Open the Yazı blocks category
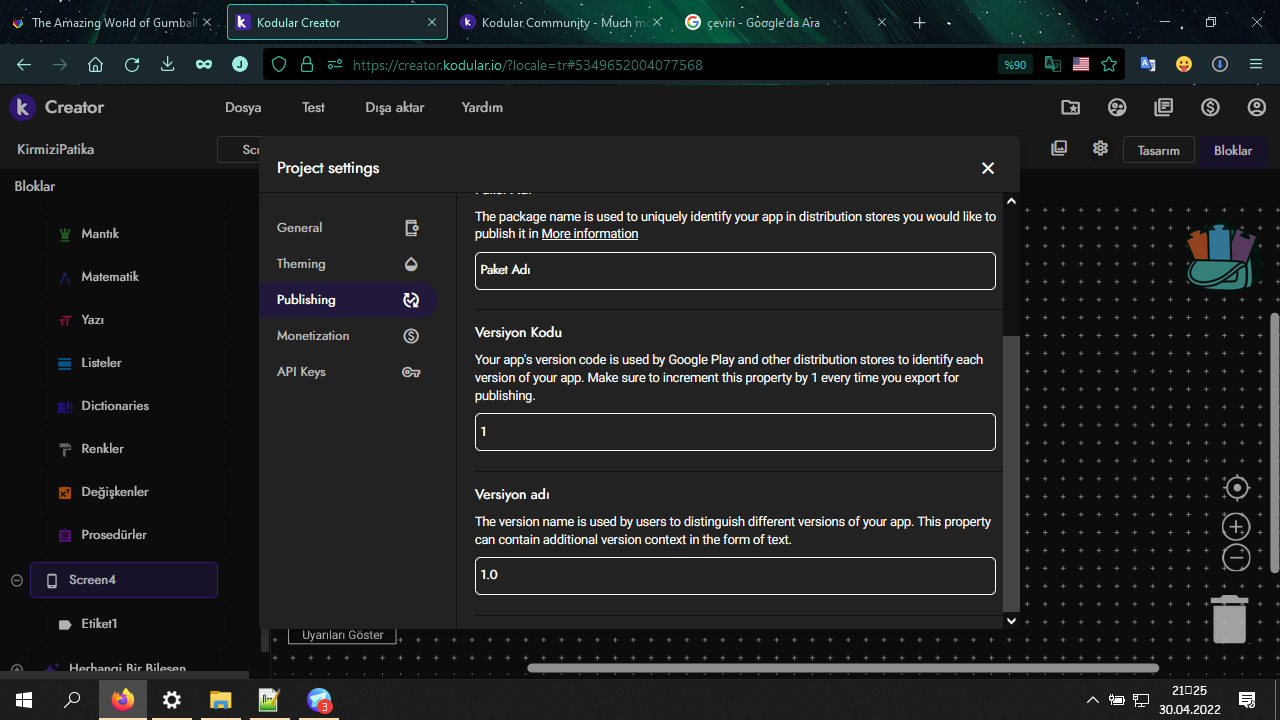The image size is (1280, 720). 136,320
